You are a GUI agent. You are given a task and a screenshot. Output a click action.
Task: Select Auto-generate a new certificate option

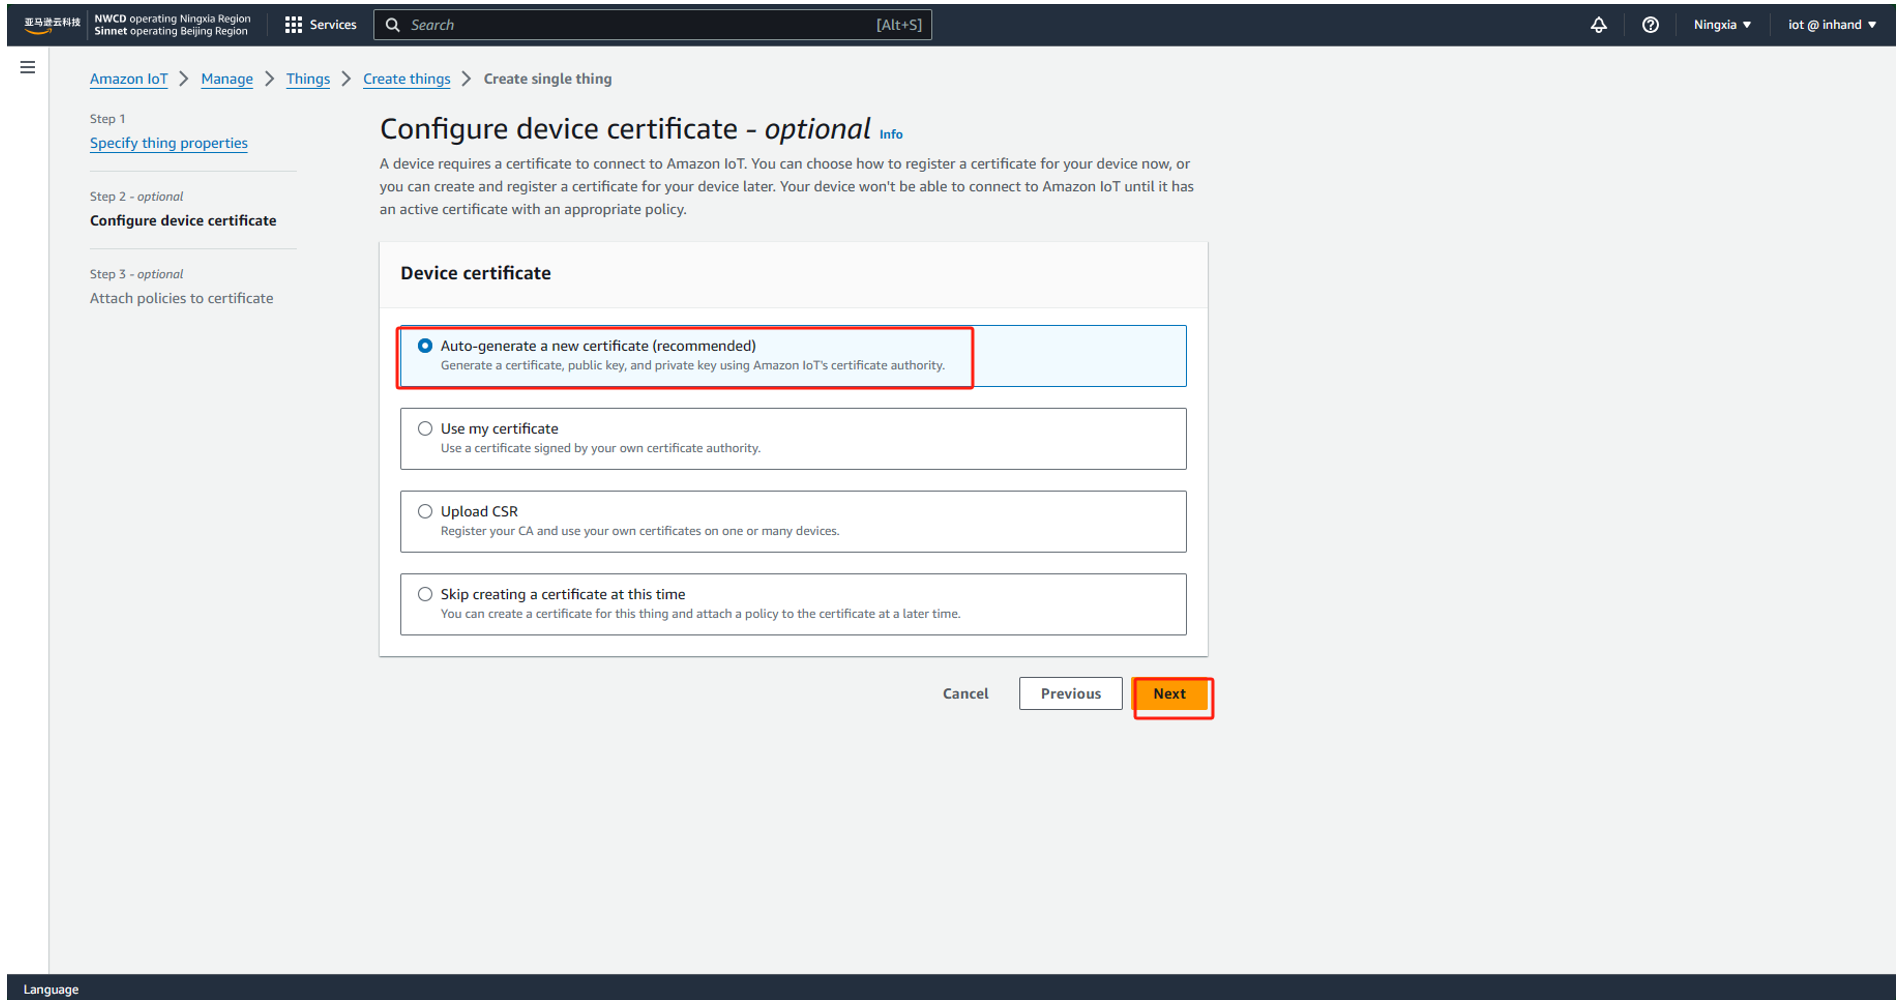[x=425, y=346]
